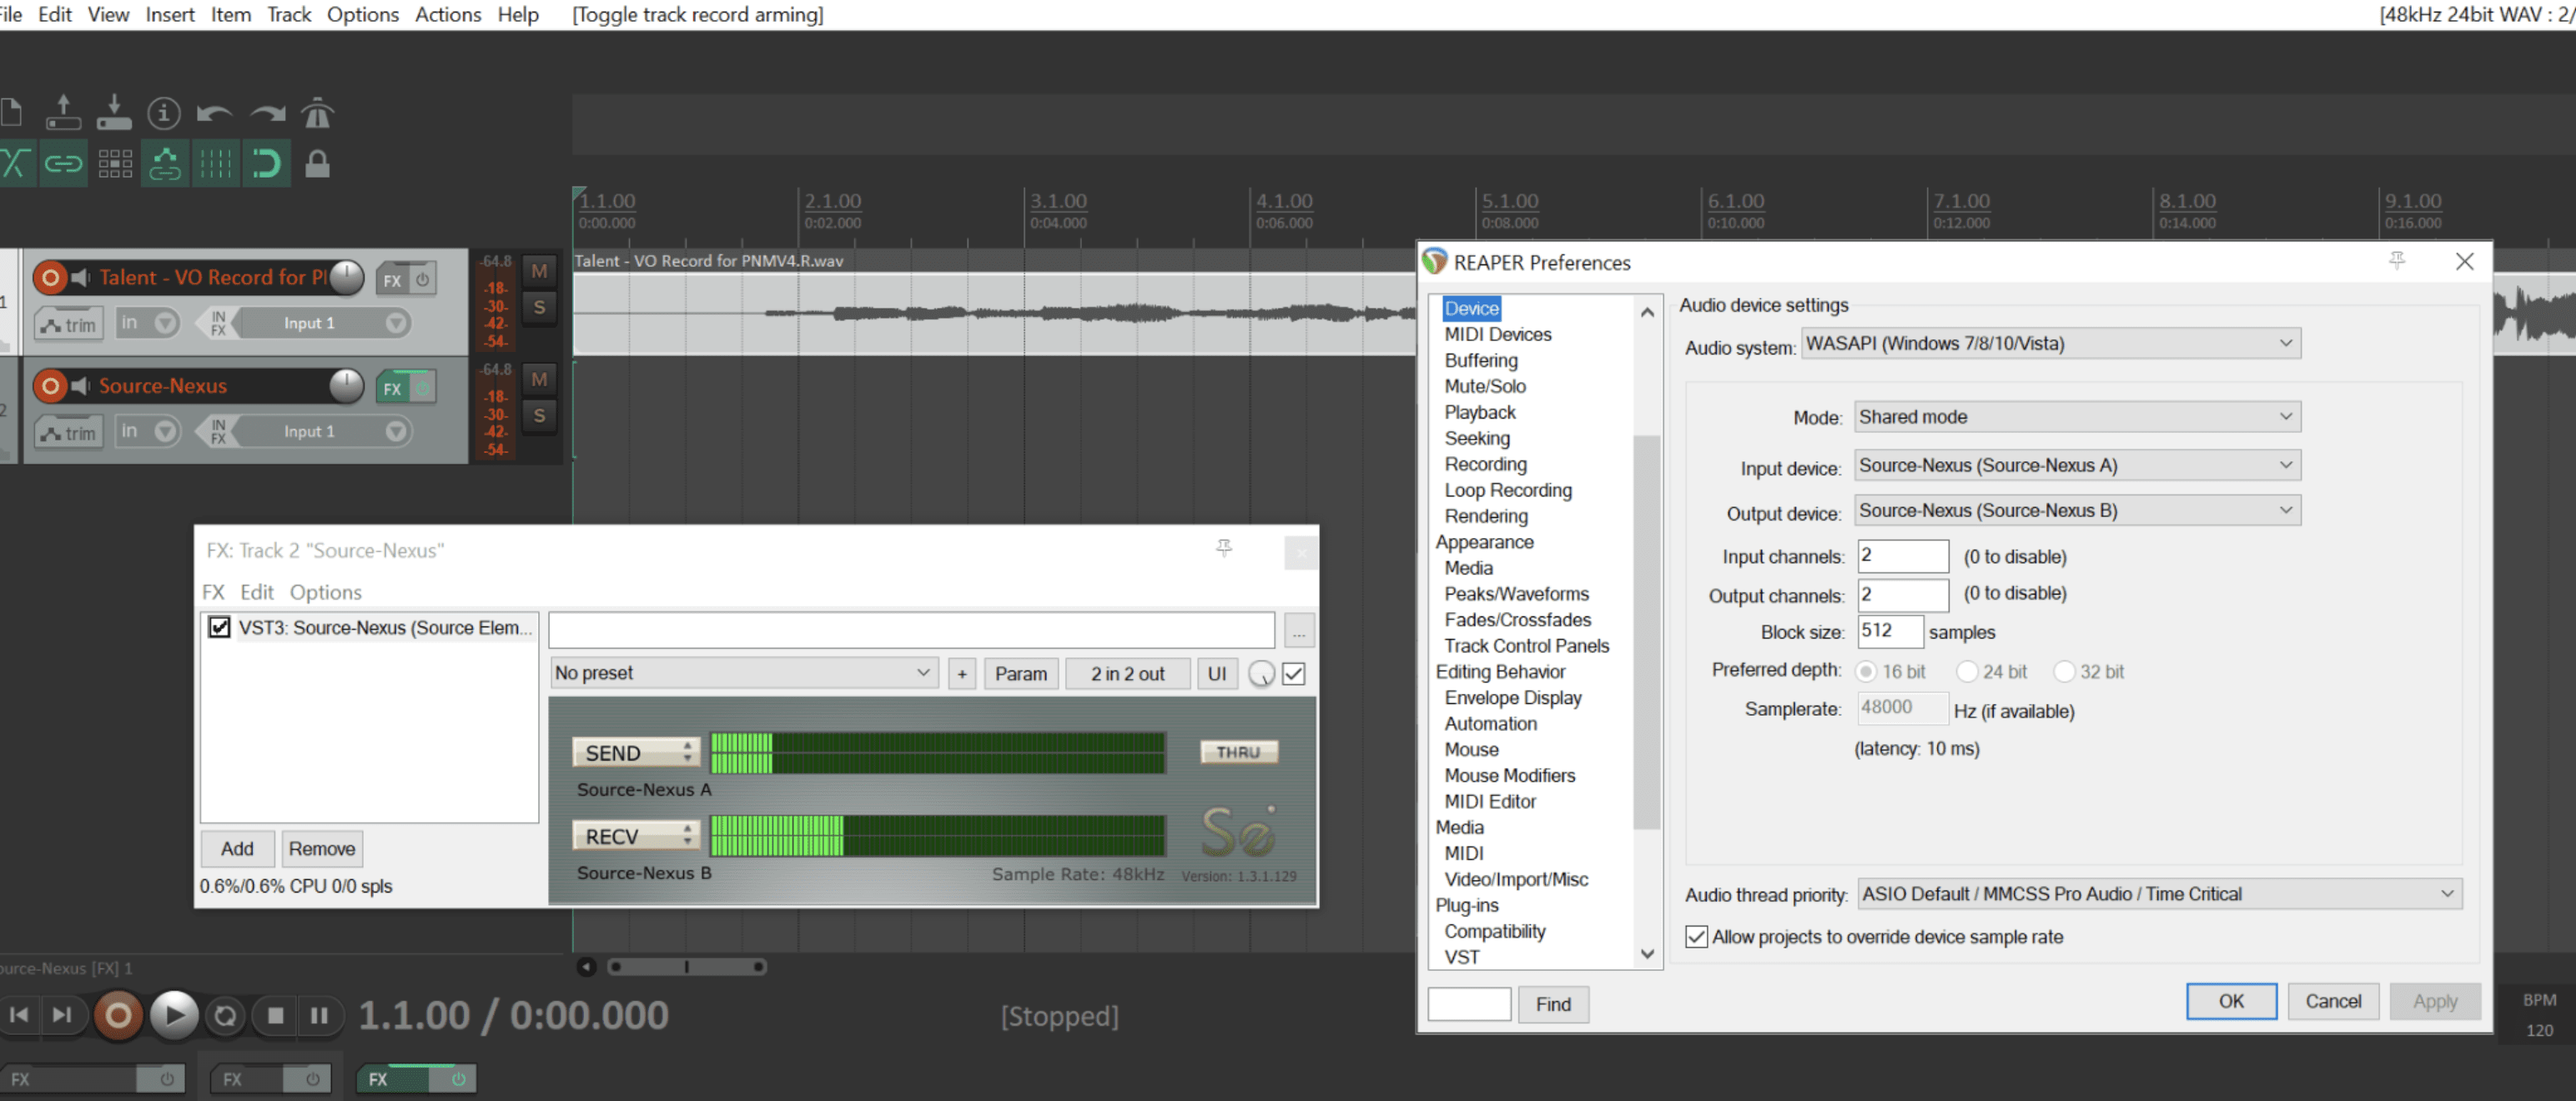Adjust Source-Nexus track volume knob
Image resolution: width=2576 pixels, height=1101 pixels.
coord(346,385)
